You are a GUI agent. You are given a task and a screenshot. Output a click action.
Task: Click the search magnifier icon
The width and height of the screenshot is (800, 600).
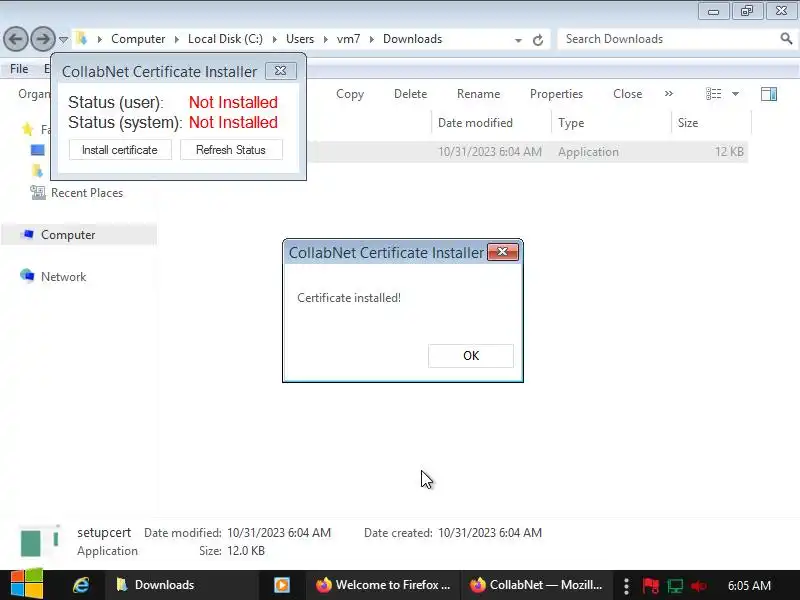click(786, 38)
